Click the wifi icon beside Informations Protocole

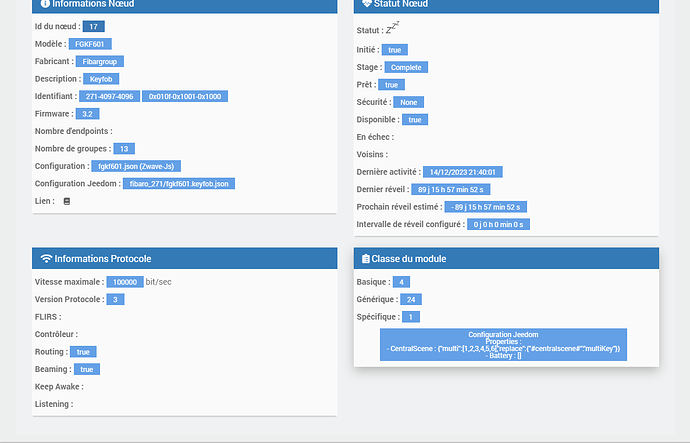coord(46,258)
